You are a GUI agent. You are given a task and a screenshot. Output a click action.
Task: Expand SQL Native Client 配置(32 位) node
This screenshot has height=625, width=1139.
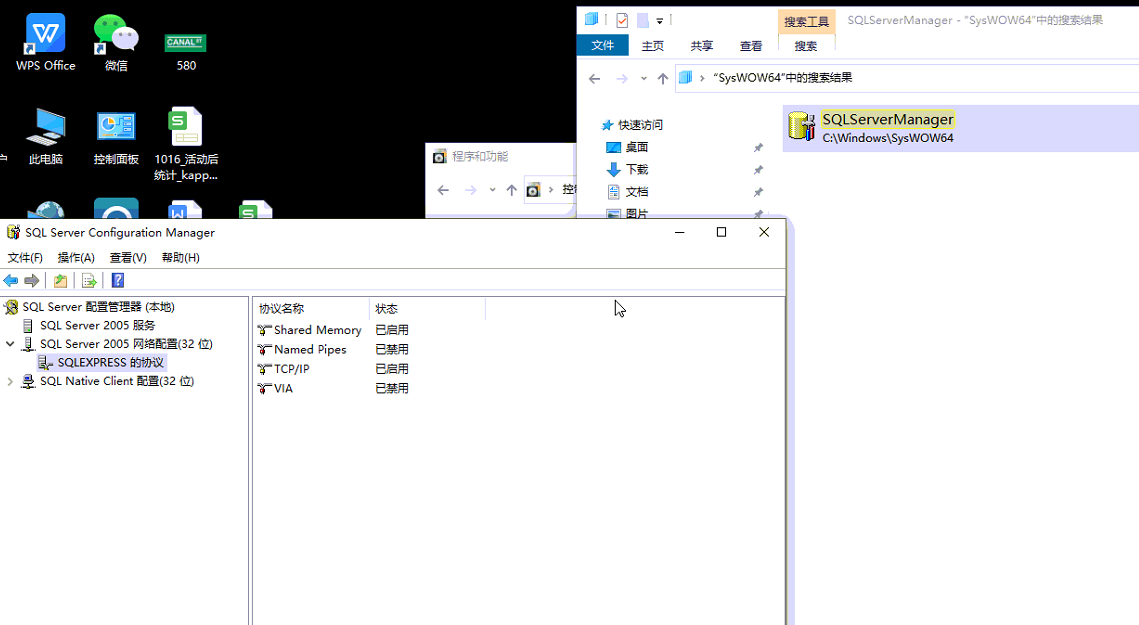10,381
